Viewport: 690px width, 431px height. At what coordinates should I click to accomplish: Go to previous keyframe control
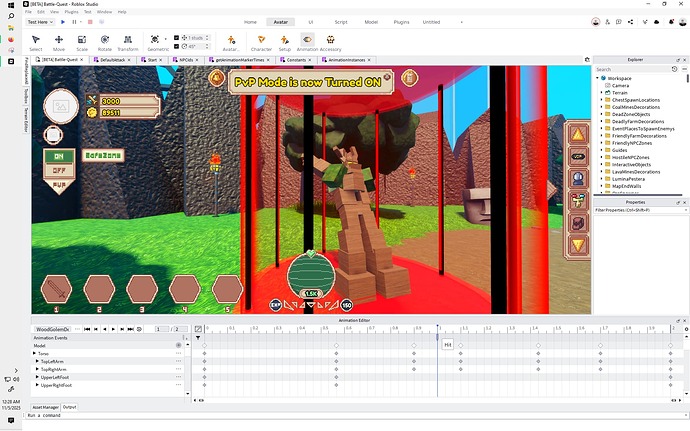click(96, 329)
